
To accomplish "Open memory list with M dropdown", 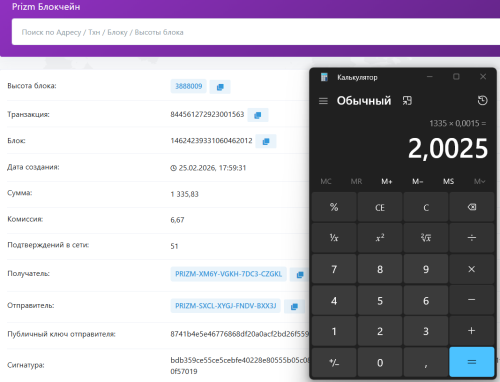I will (x=479, y=181).
